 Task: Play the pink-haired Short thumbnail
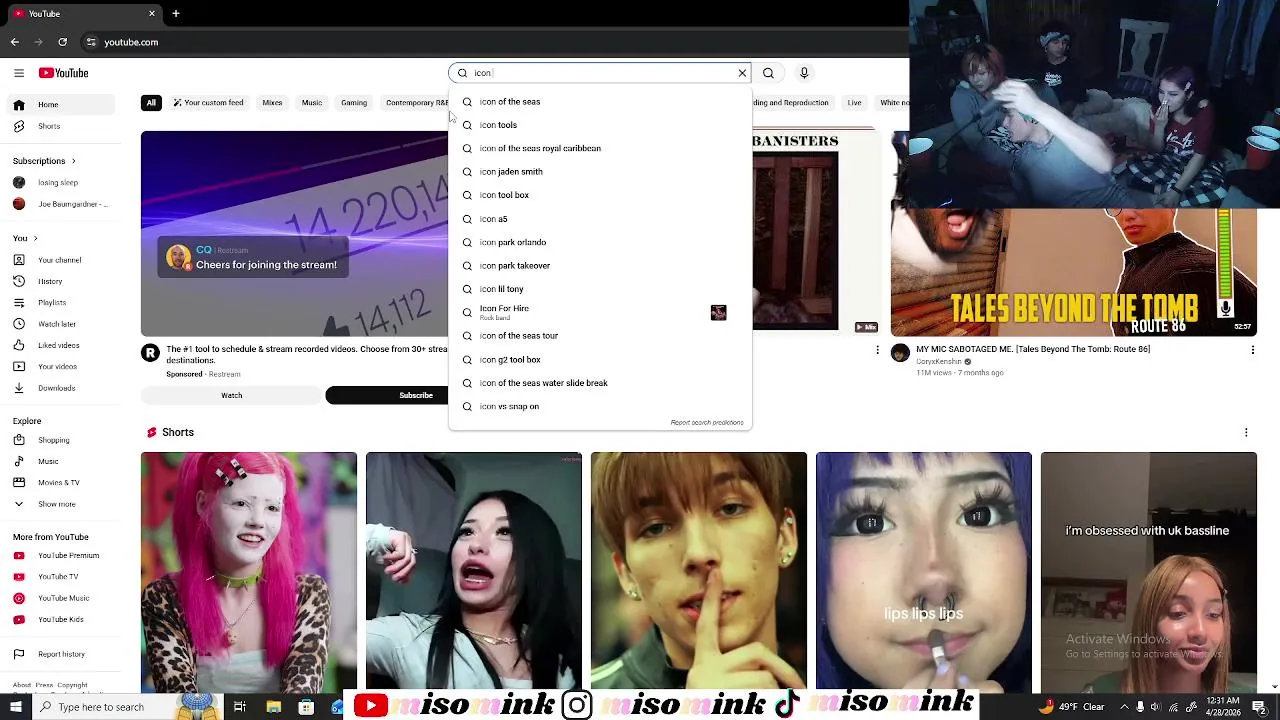pyautogui.click(x=248, y=571)
